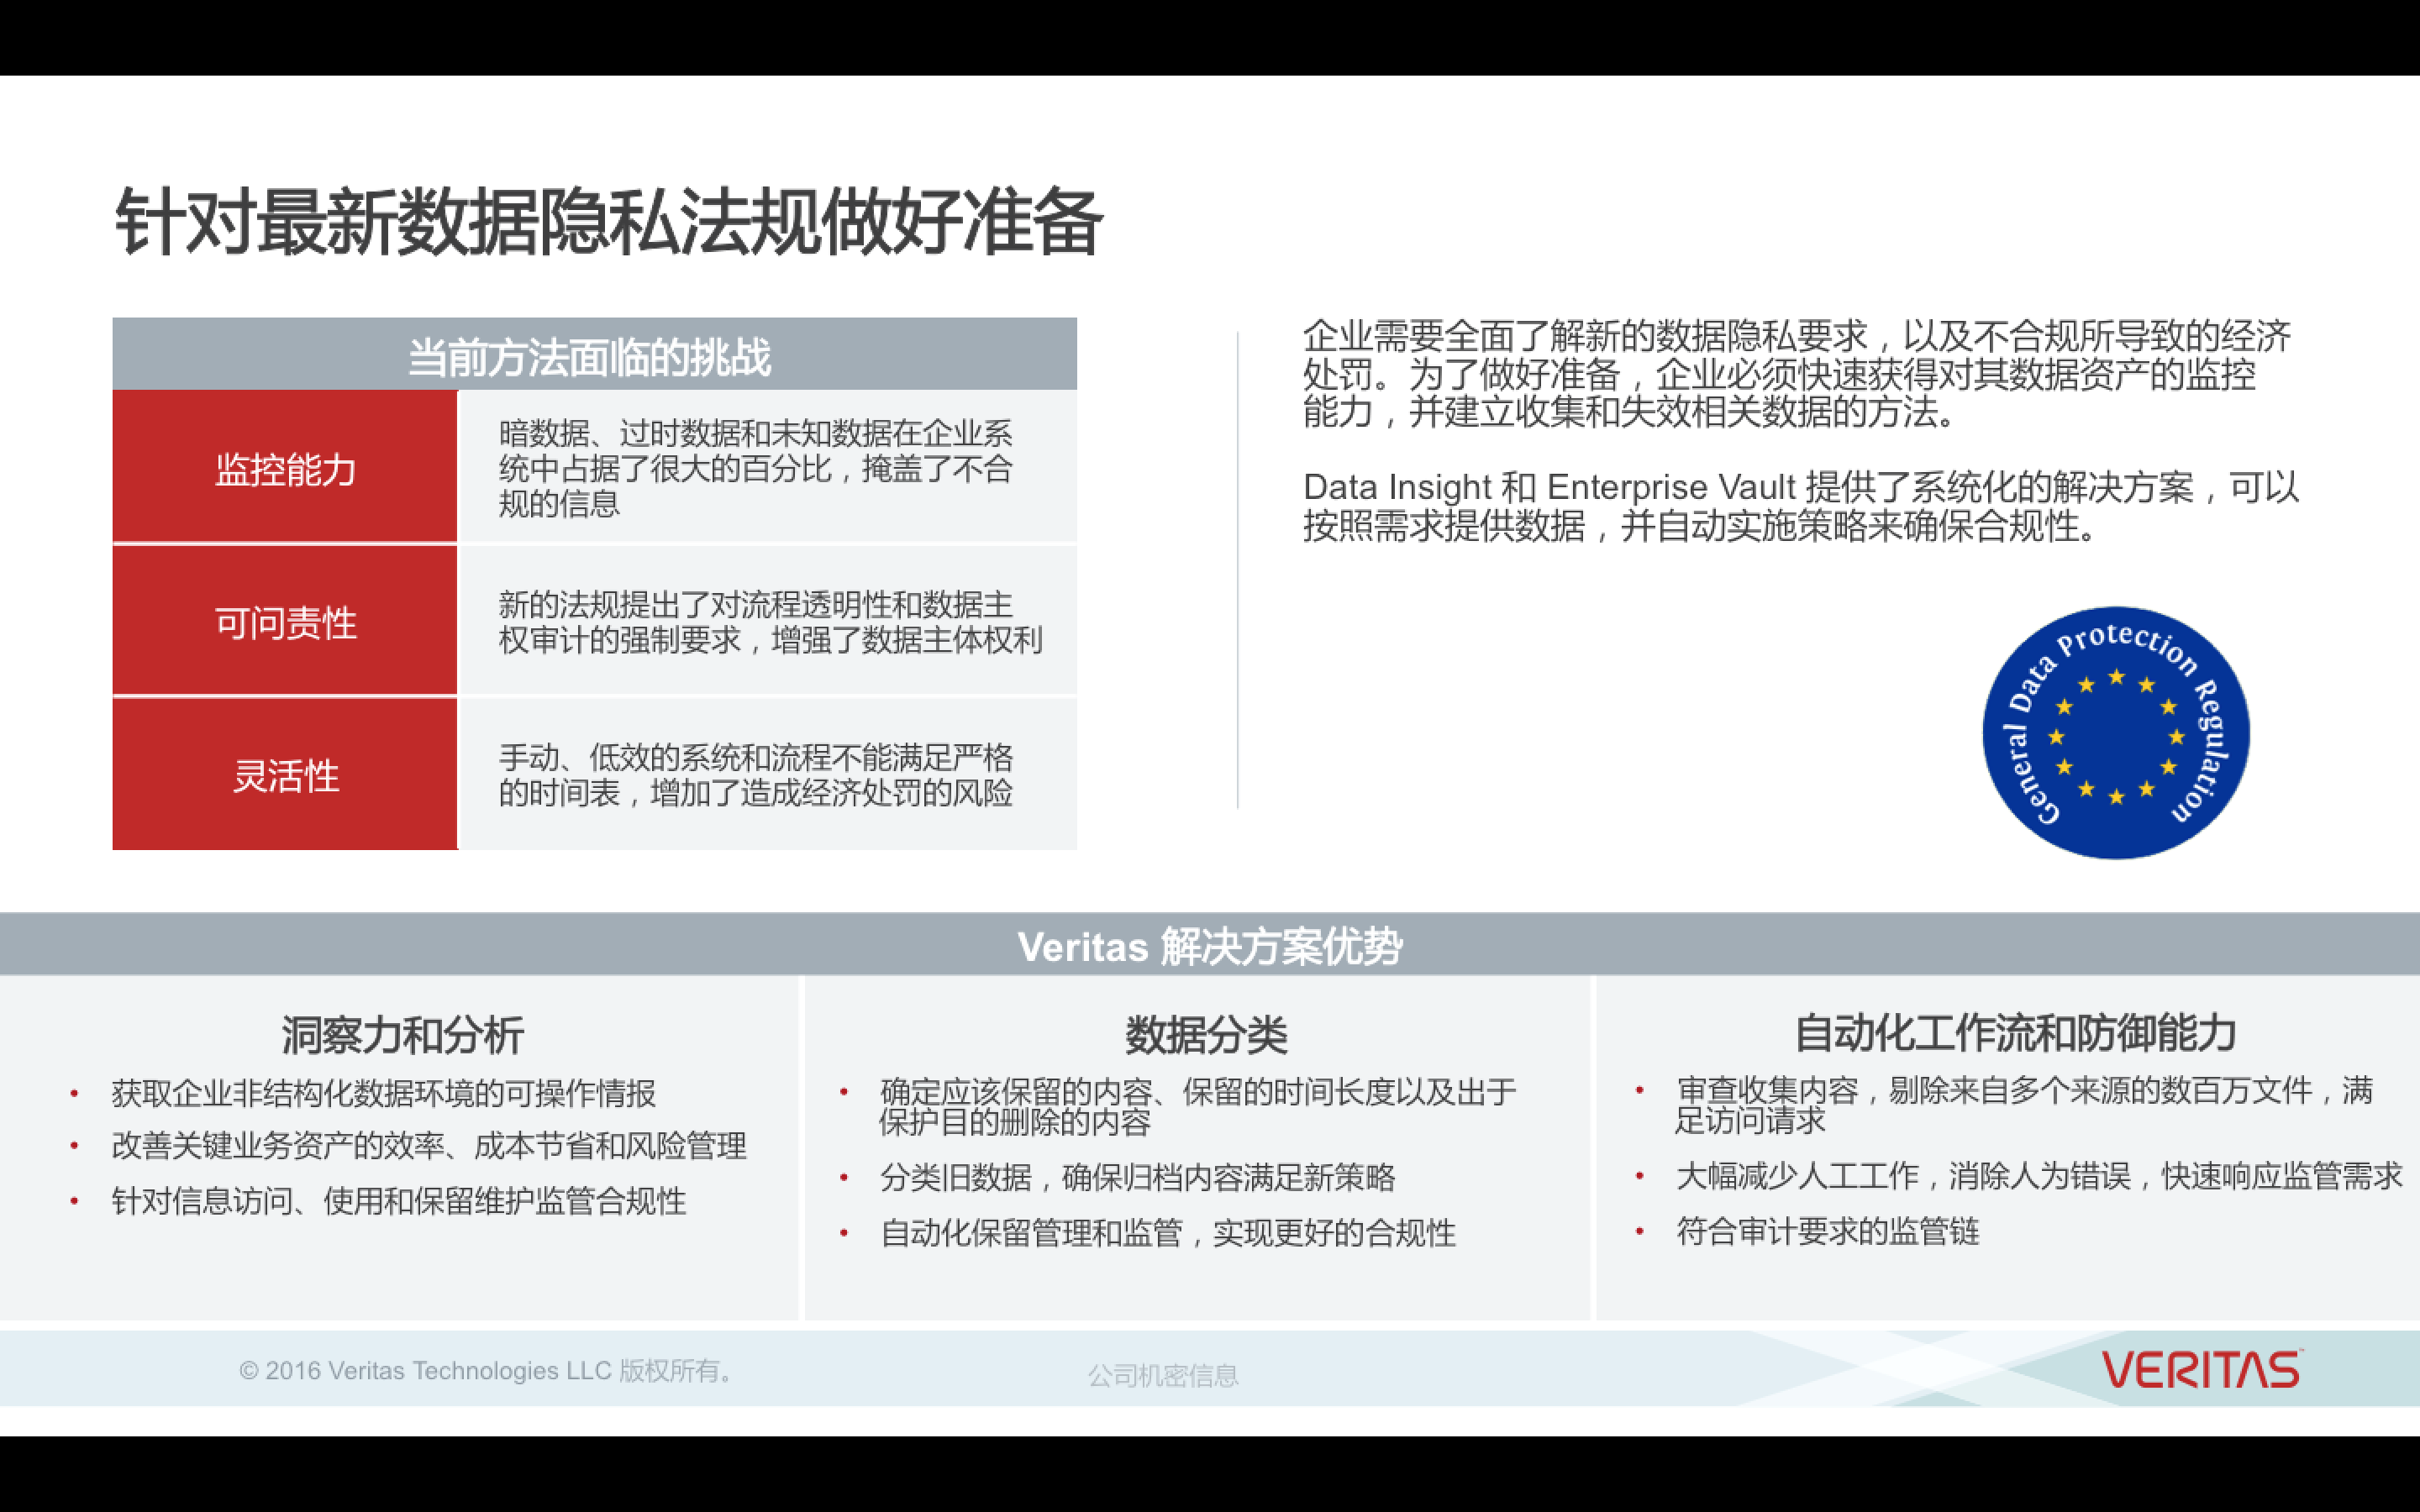
Task: Select the red 可问责性 cell
Action: pyautogui.click(x=285, y=622)
